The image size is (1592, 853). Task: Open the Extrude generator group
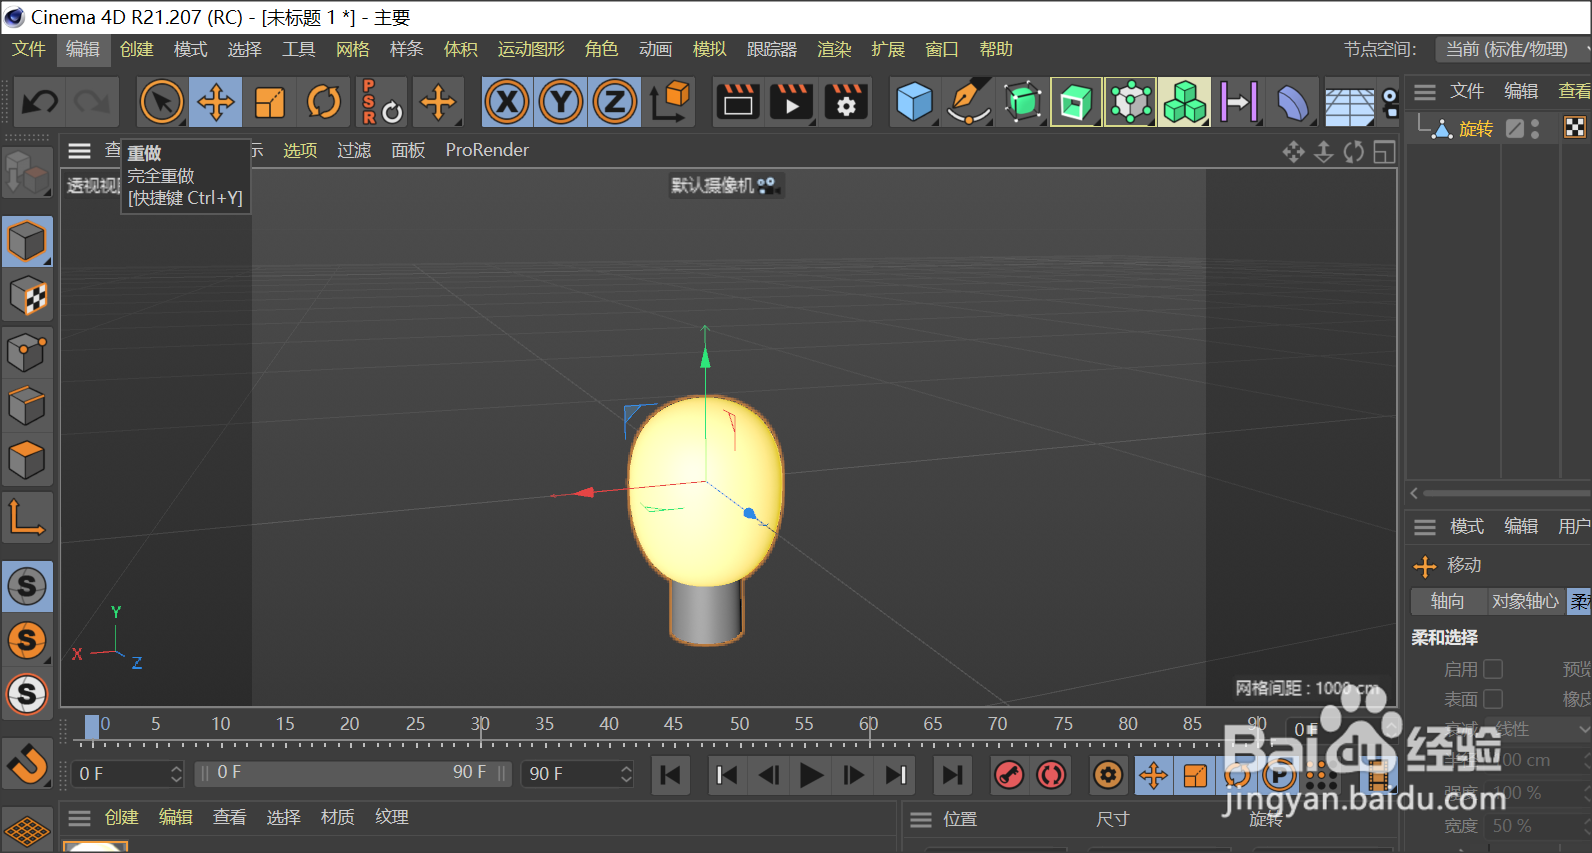tap(1076, 102)
